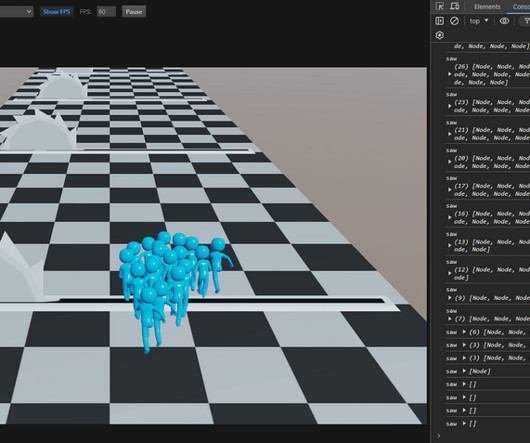The width and height of the screenshot is (530, 443).
Task: Open console settings gear icon
Action: pyautogui.click(x=439, y=35)
